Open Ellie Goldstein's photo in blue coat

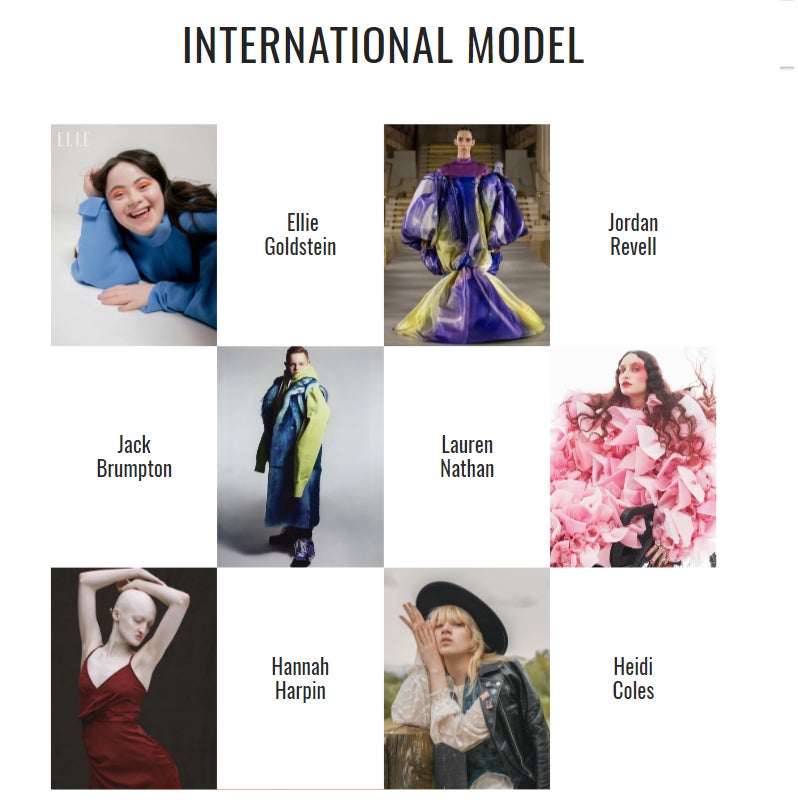point(134,235)
